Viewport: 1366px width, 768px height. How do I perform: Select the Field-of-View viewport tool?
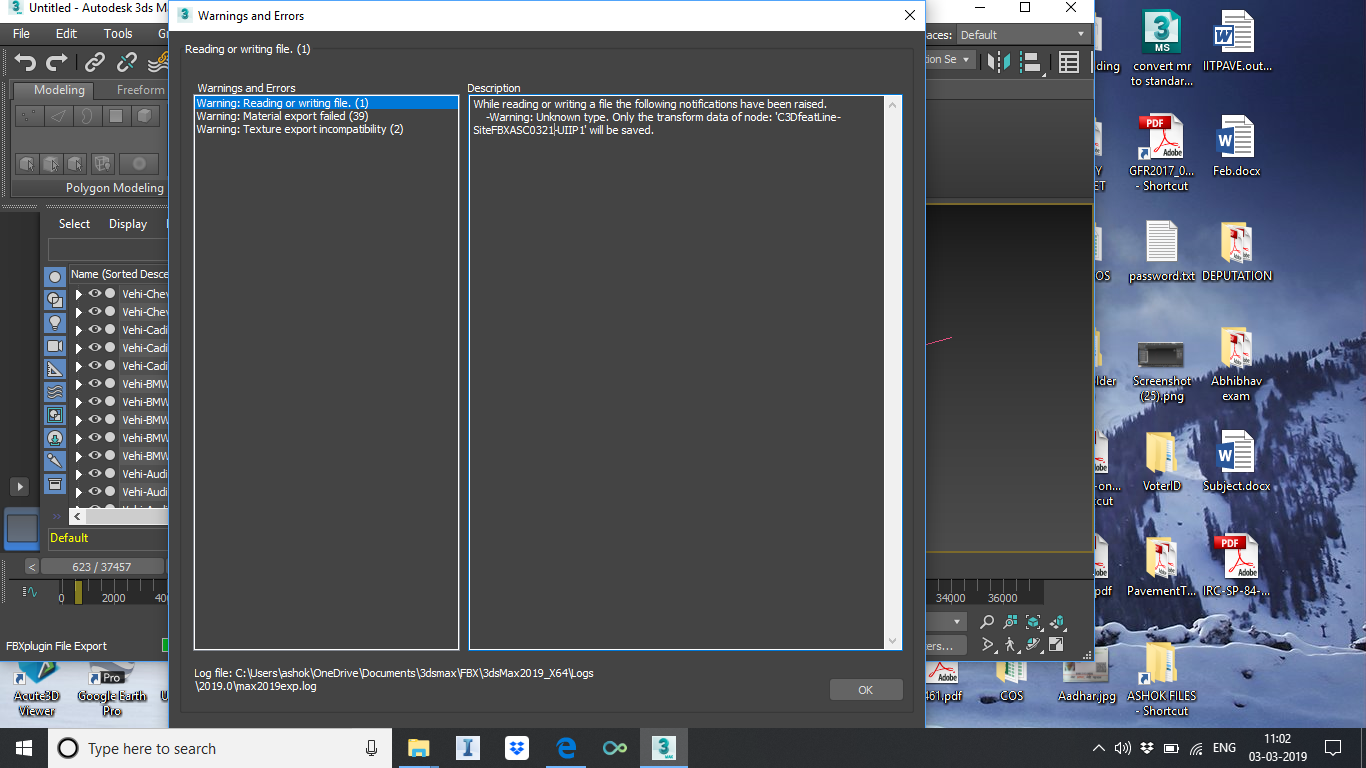988,645
